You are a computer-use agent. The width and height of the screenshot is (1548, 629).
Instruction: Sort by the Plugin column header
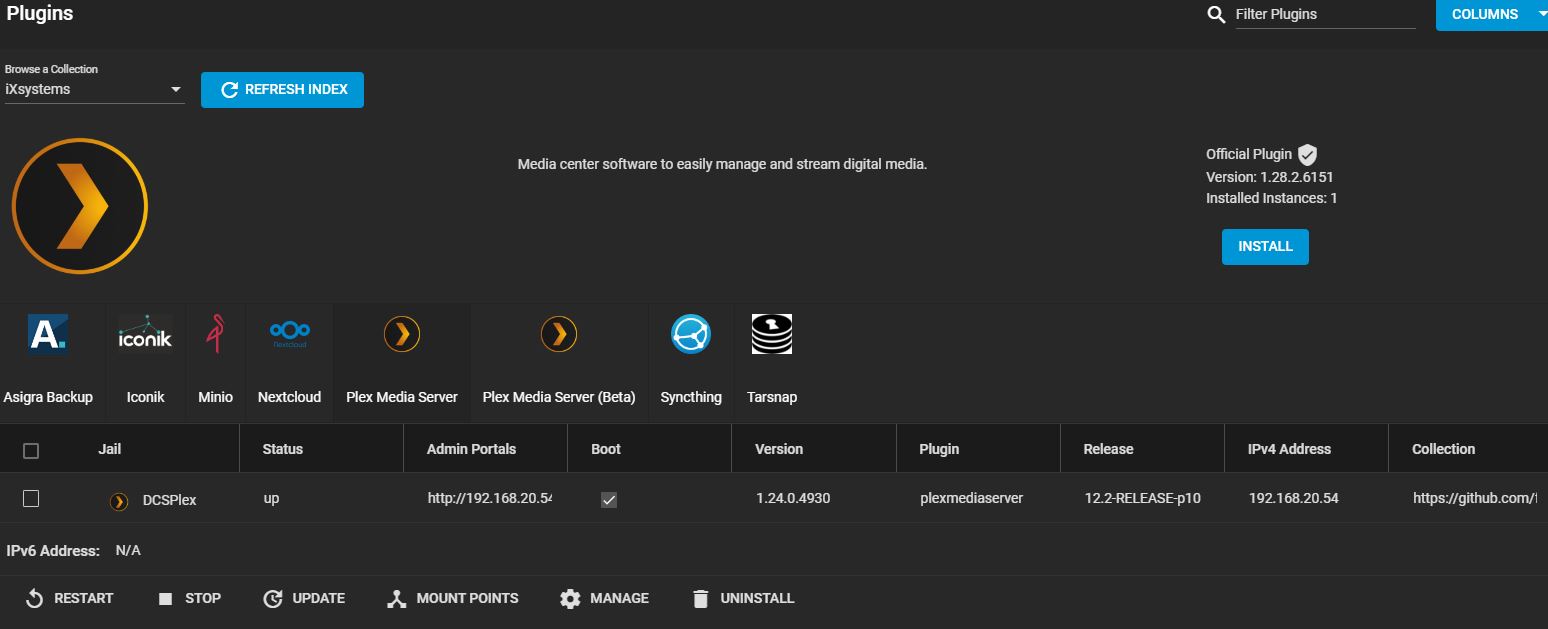(x=939, y=449)
